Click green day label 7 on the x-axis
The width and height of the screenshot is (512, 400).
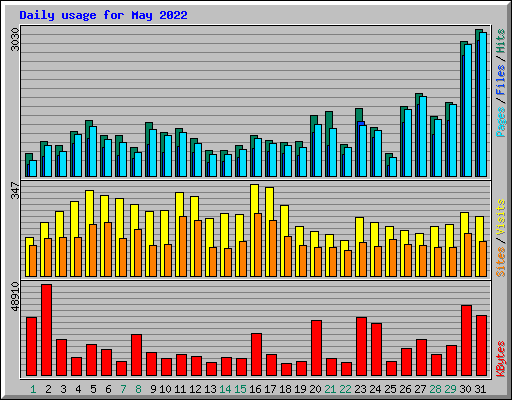pos(123,389)
